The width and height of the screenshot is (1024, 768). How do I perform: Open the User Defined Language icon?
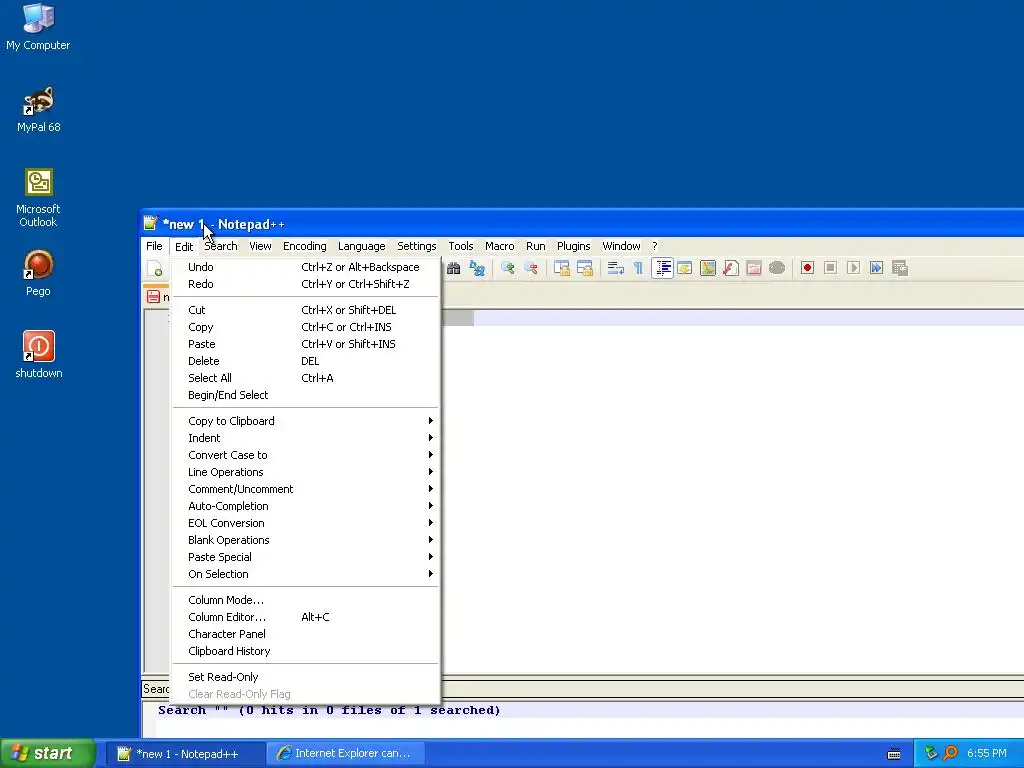click(x=685, y=268)
